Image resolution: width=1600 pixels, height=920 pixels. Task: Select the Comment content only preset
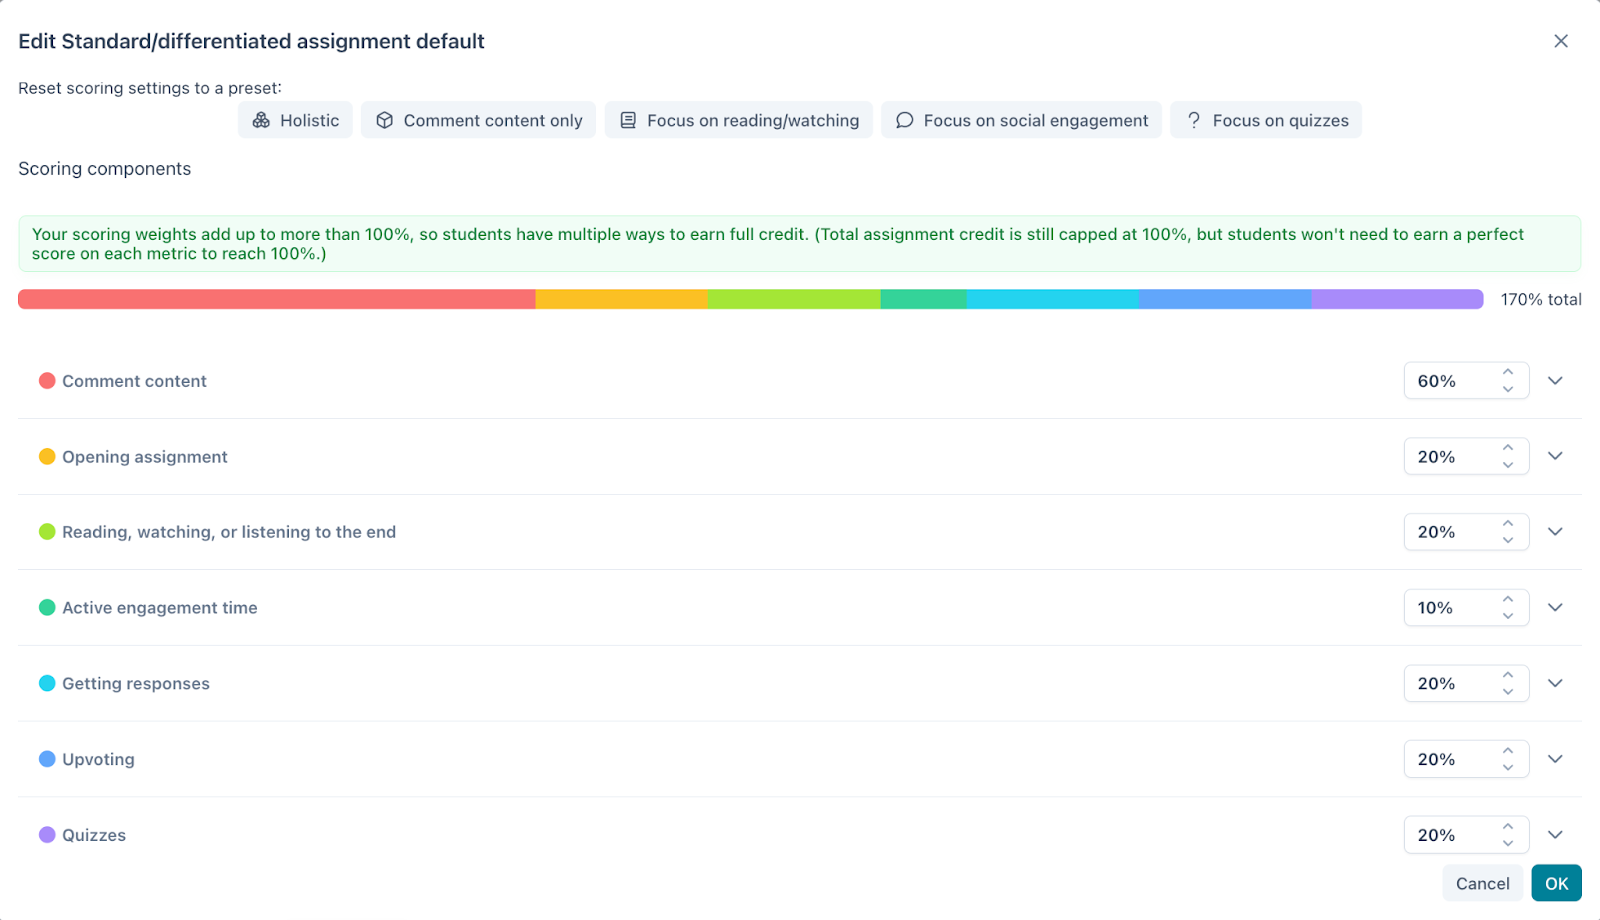pos(478,120)
